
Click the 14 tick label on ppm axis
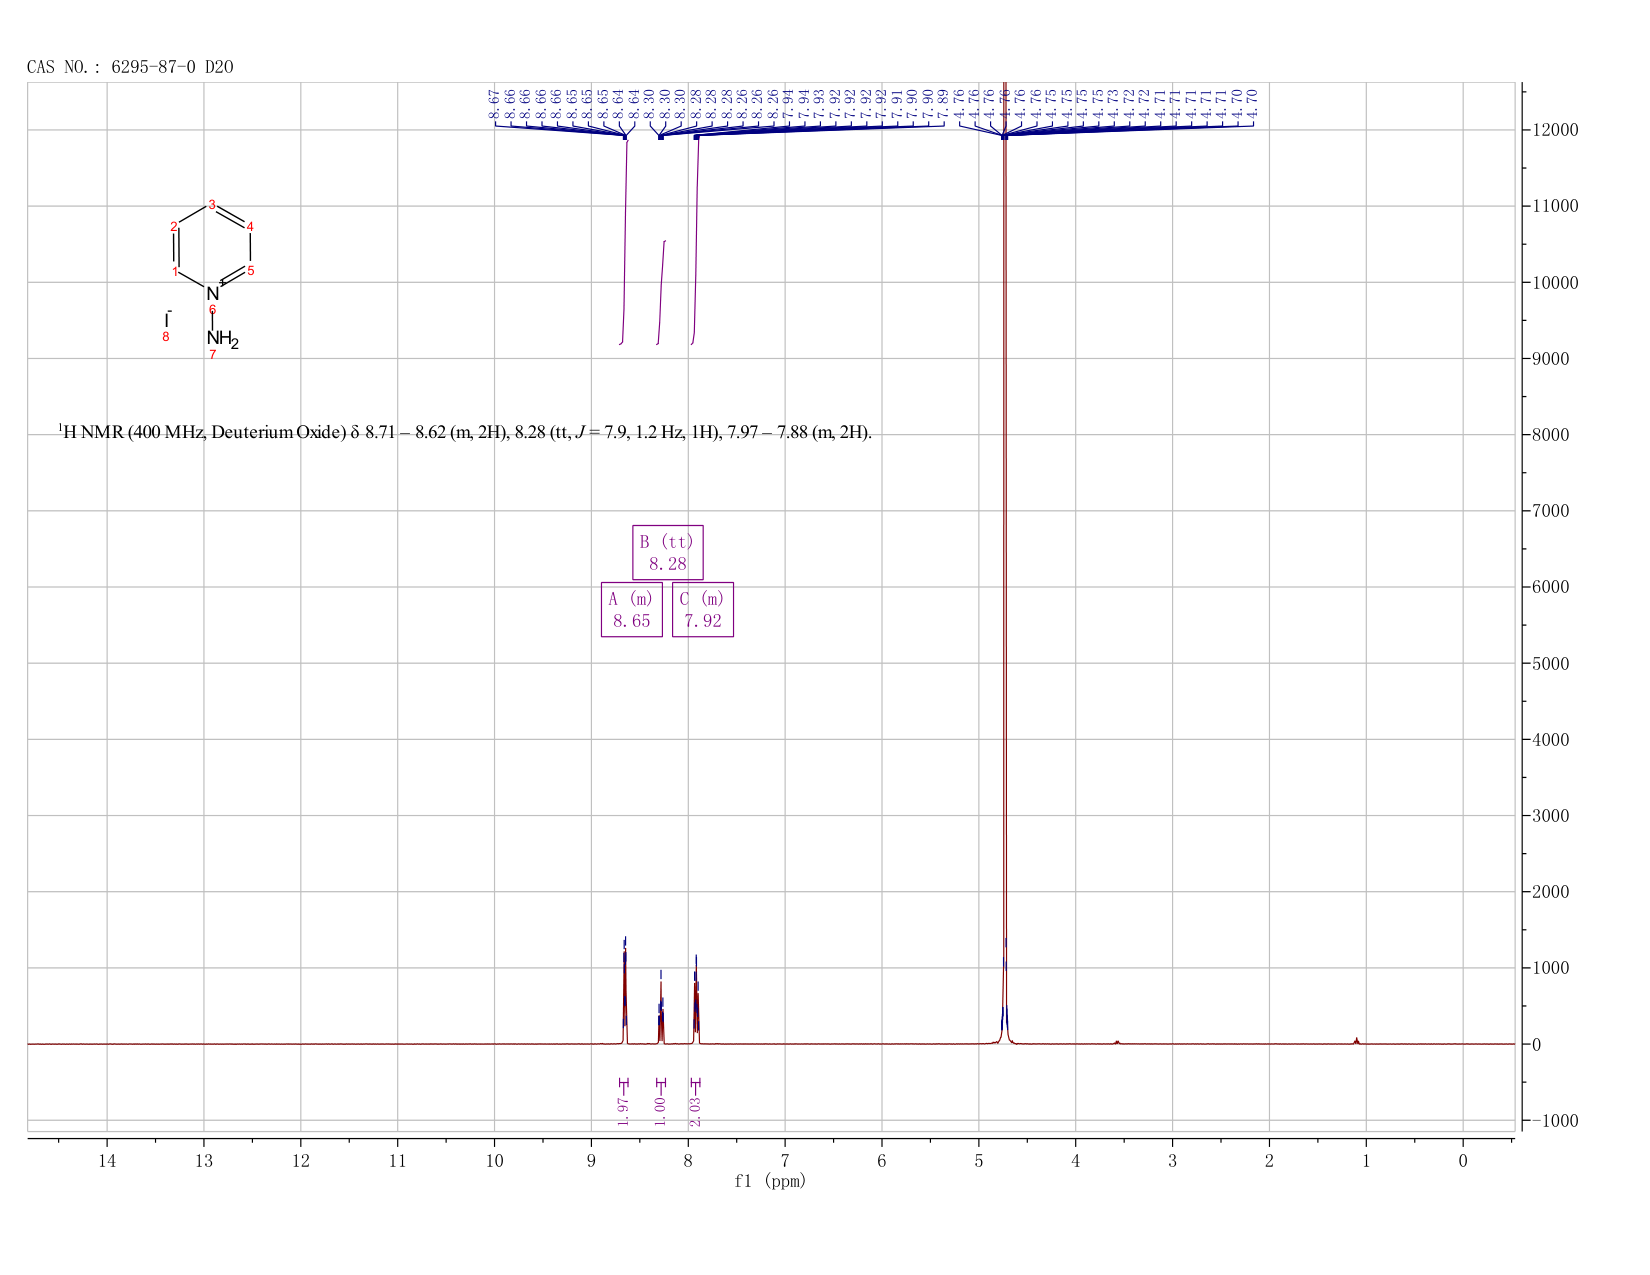click(107, 1160)
